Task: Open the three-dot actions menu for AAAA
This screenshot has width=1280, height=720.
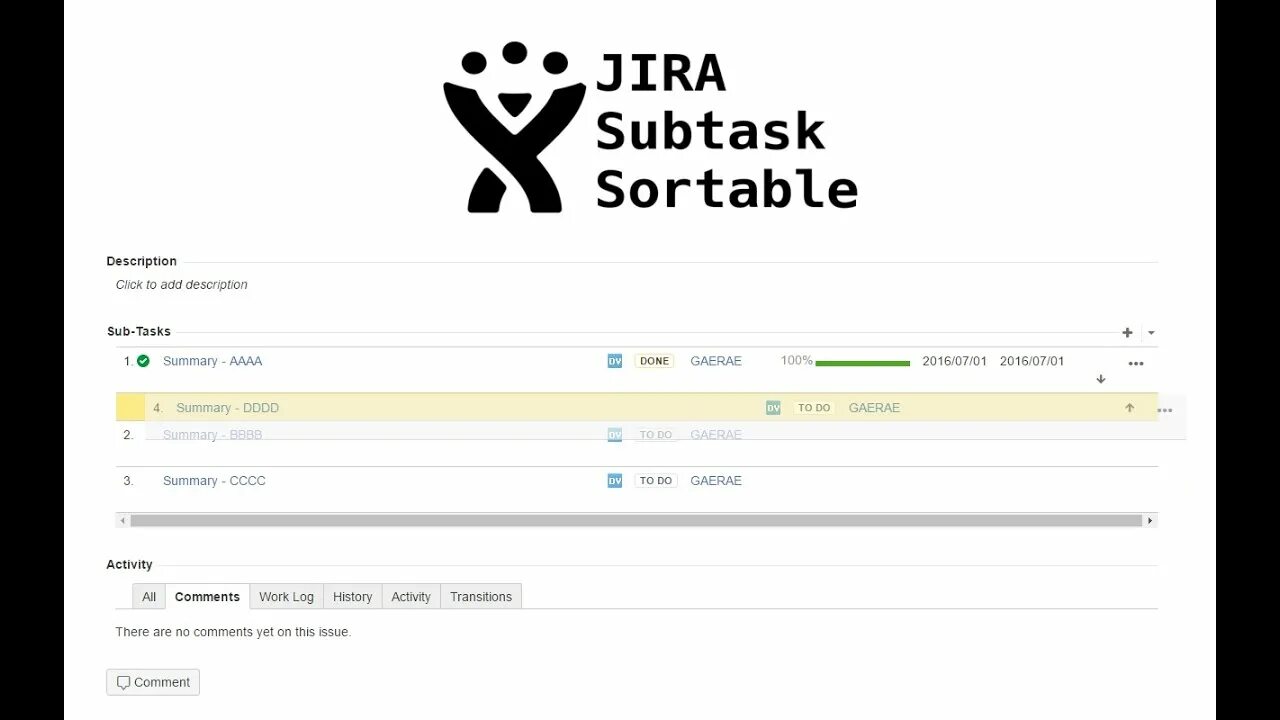Action: [1136, 364]
